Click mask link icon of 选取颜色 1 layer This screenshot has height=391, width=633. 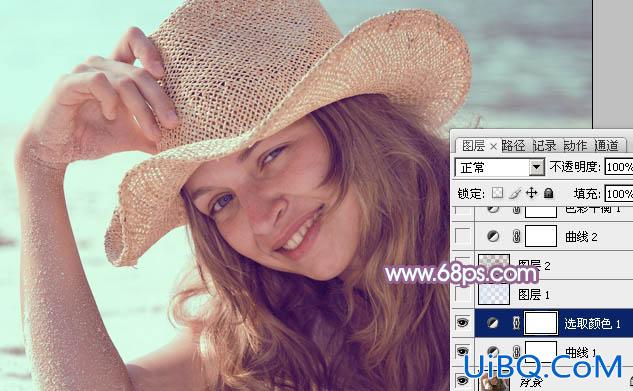click(516, 323)
